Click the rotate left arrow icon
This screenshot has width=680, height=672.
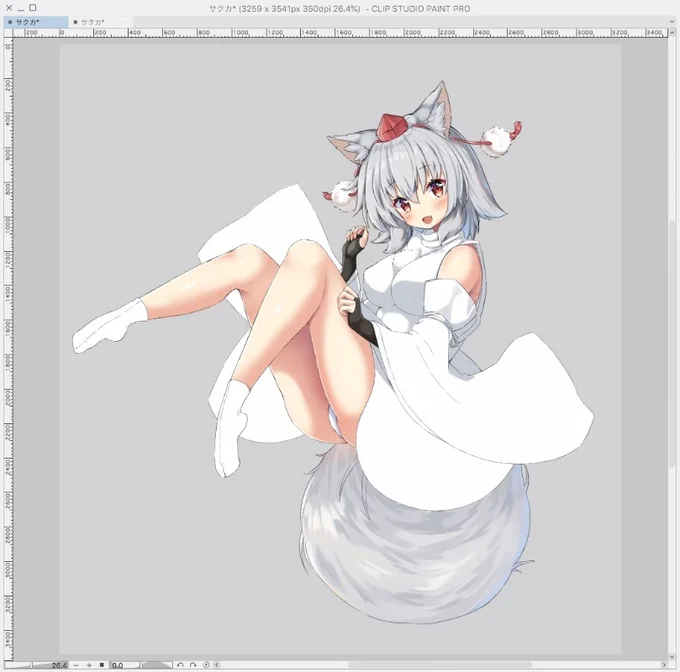coord(180,665)
